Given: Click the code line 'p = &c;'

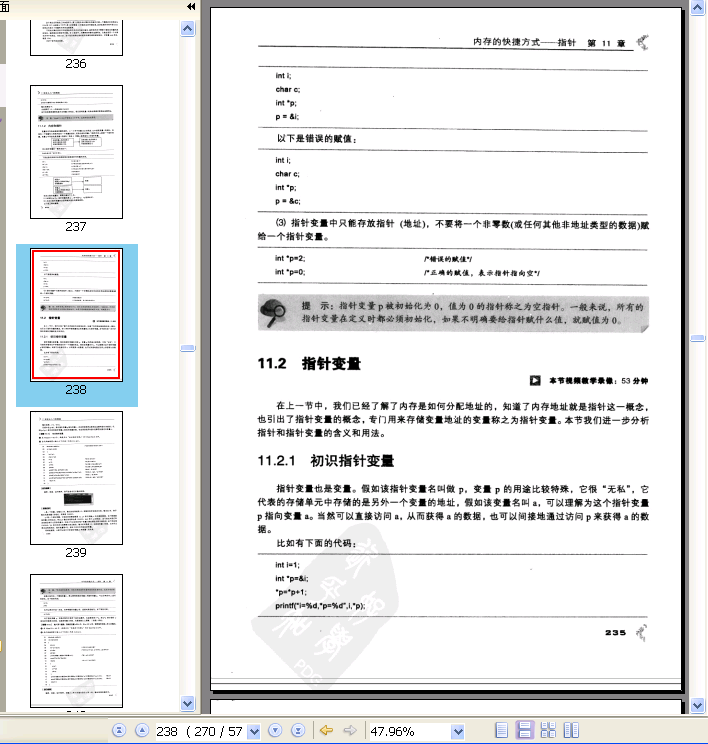Looking at the screenshot, I should (288, 201).
